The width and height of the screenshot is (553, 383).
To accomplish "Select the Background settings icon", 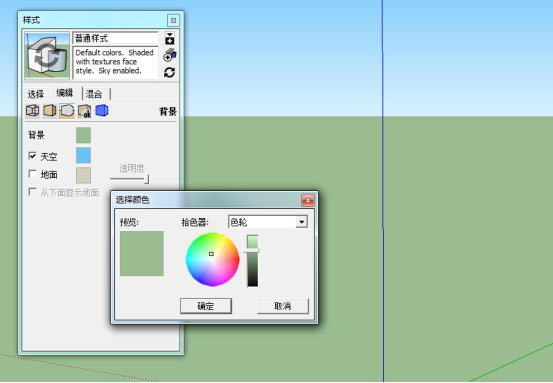I will pos(67,111).
